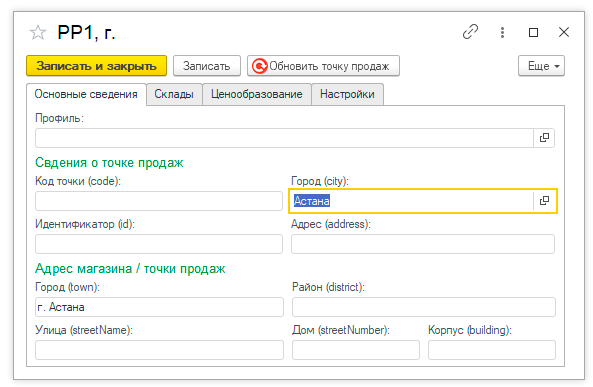Open the Склады tab

click(174, 94)
